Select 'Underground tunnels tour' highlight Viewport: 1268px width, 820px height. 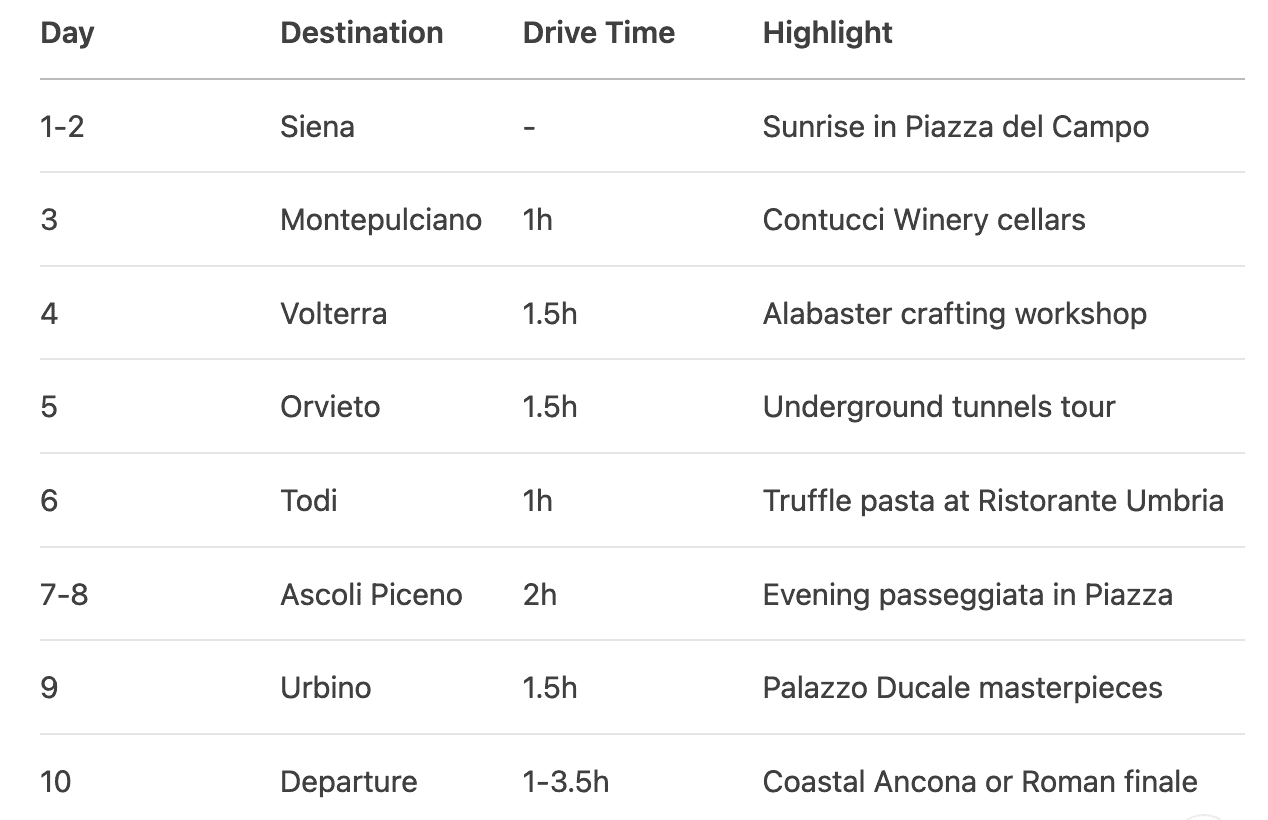[938, 407]
